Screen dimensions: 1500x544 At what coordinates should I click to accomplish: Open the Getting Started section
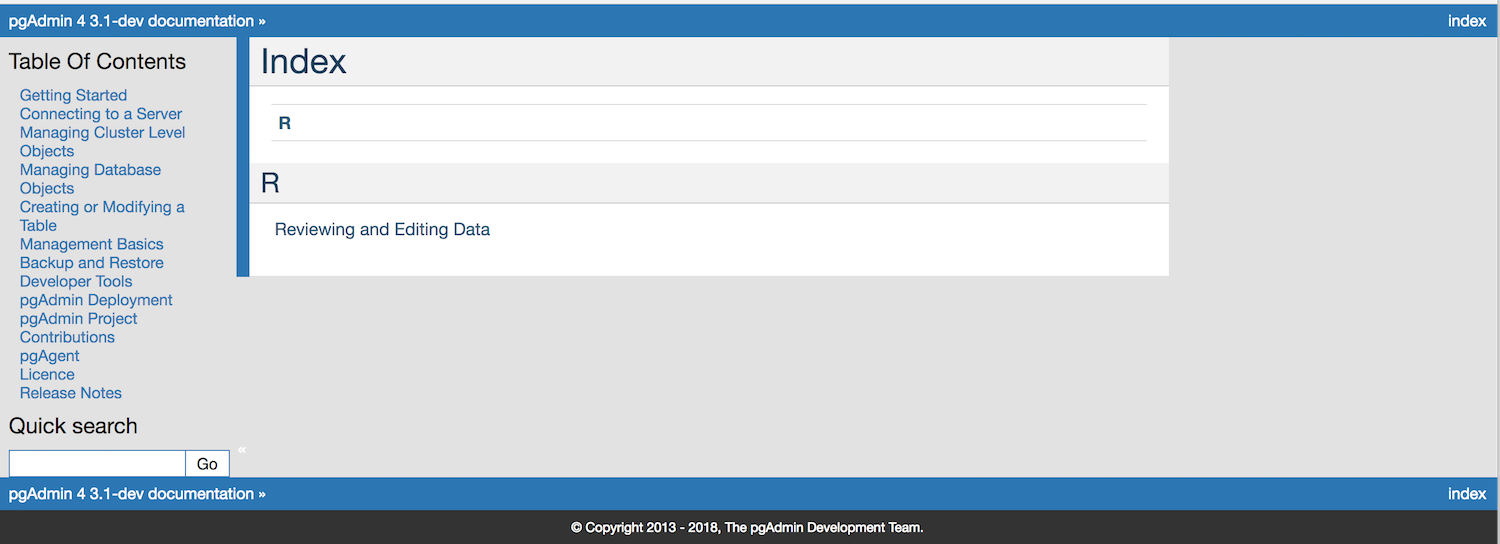(x=73, y=95)
